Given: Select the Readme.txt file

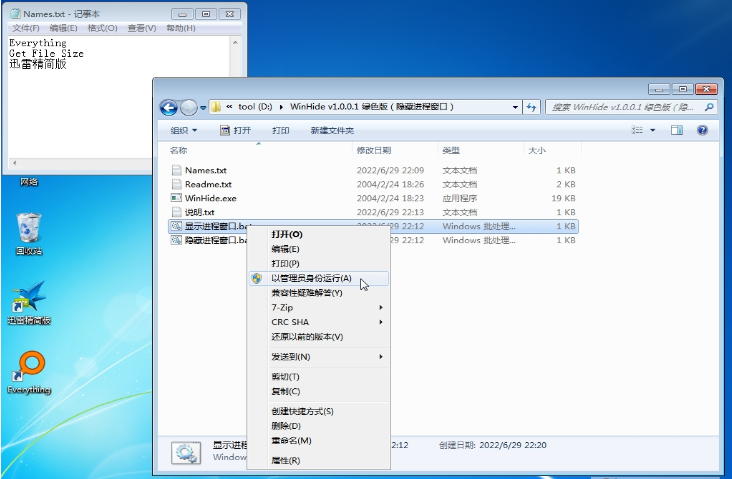Looking at the screenshot, I should pyautogui.click(x=373, y=184).
